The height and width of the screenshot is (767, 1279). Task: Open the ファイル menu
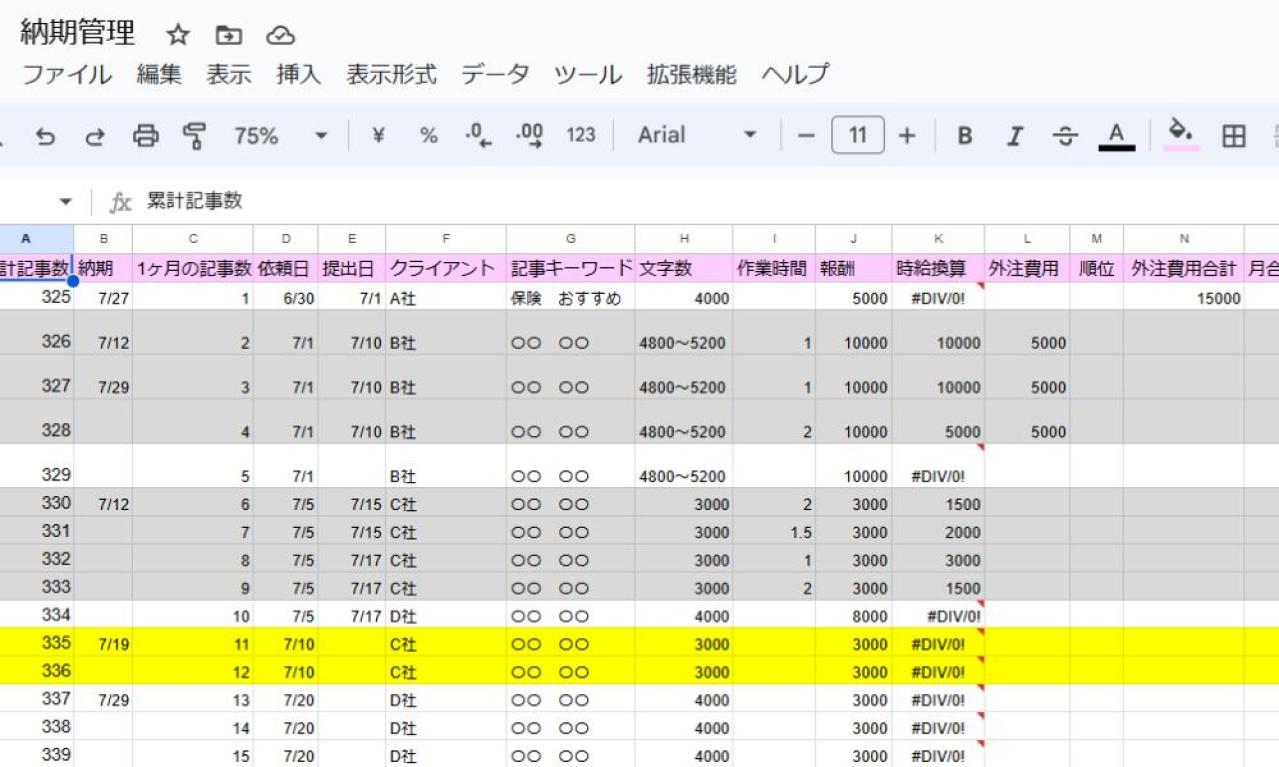coord(67,75)
